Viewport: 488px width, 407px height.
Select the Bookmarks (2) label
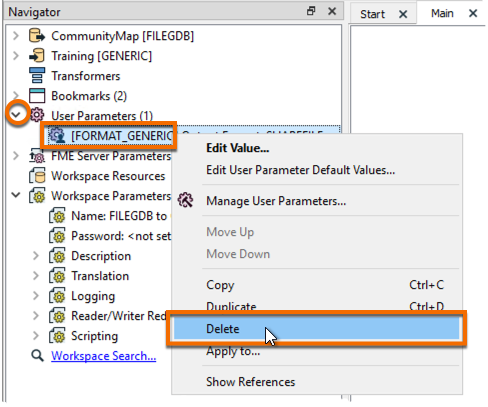click(89, 96)
